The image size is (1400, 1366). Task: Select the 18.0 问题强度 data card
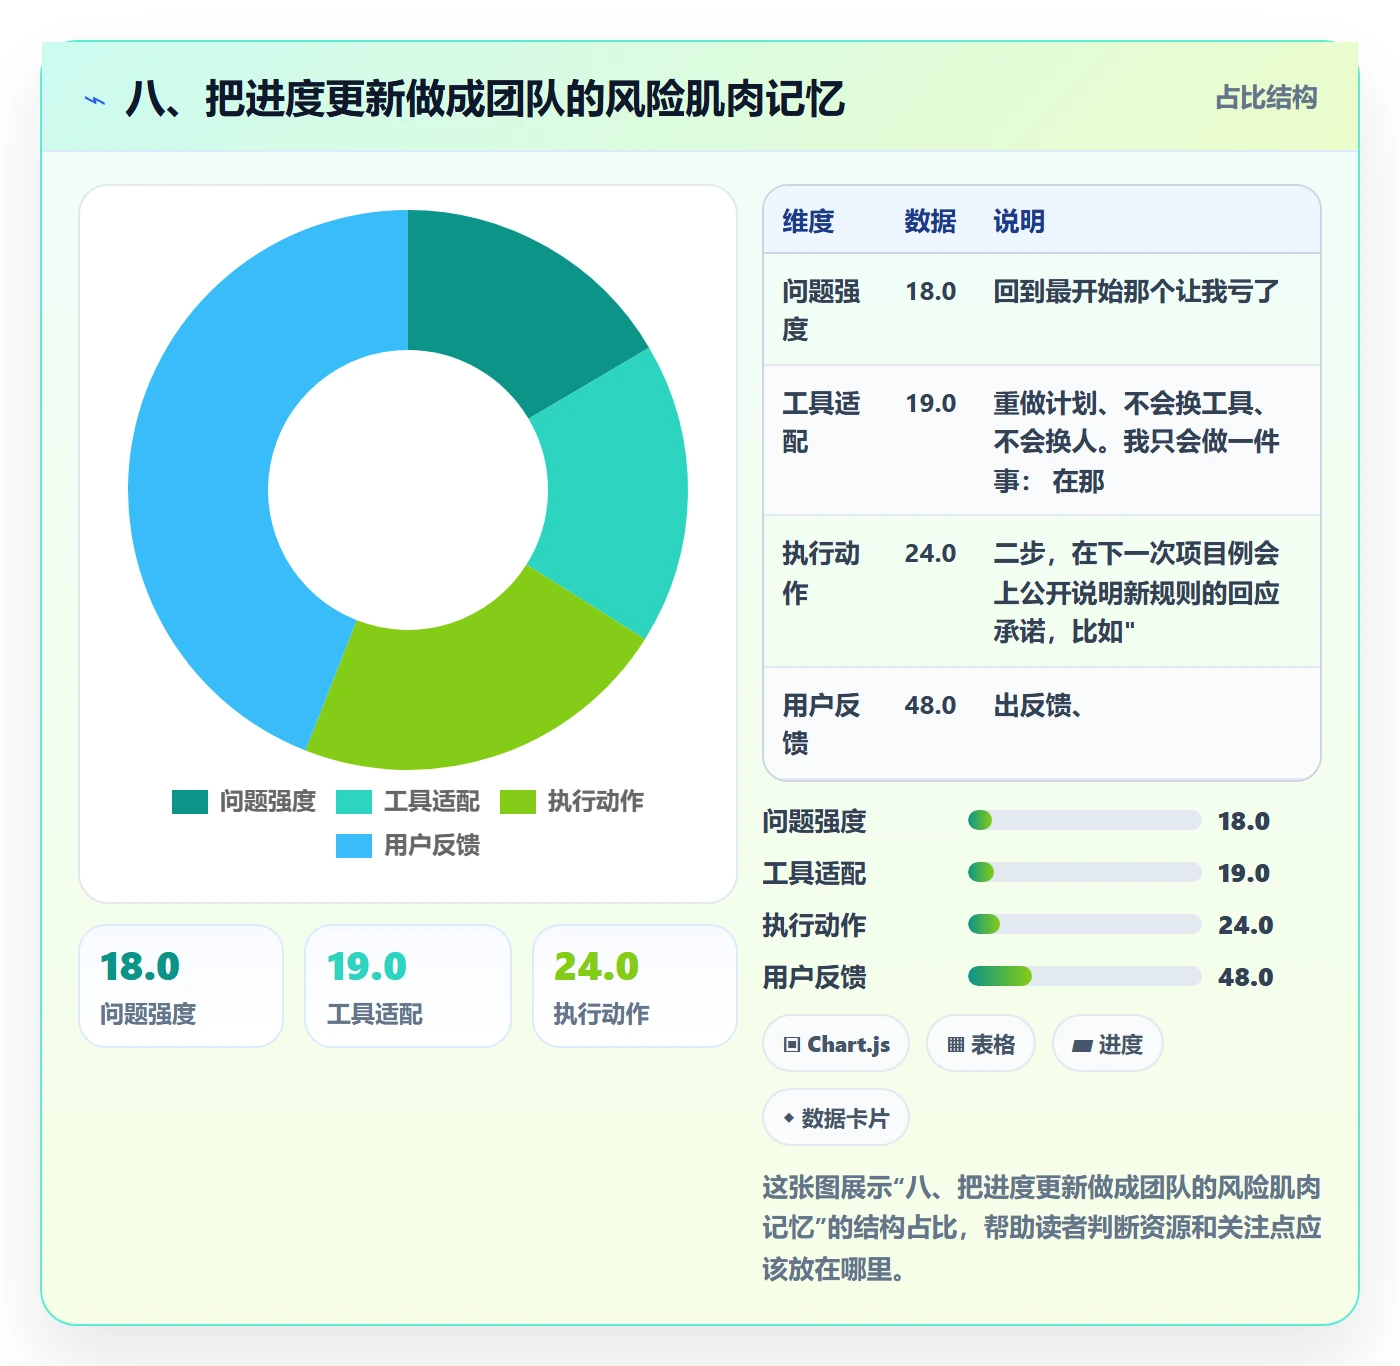pos(181,986)
